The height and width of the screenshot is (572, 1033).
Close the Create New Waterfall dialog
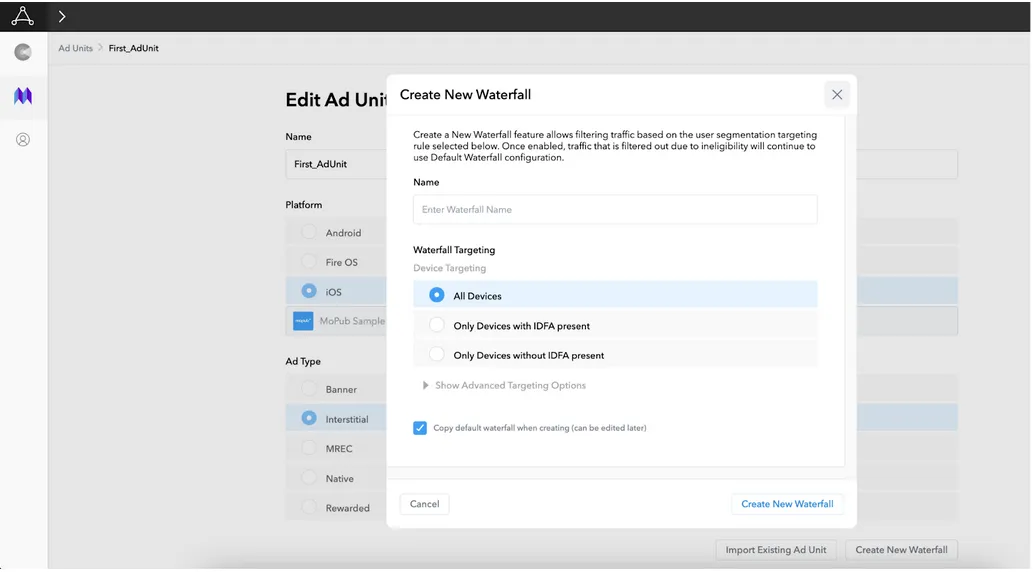click(x=837, y=95)
